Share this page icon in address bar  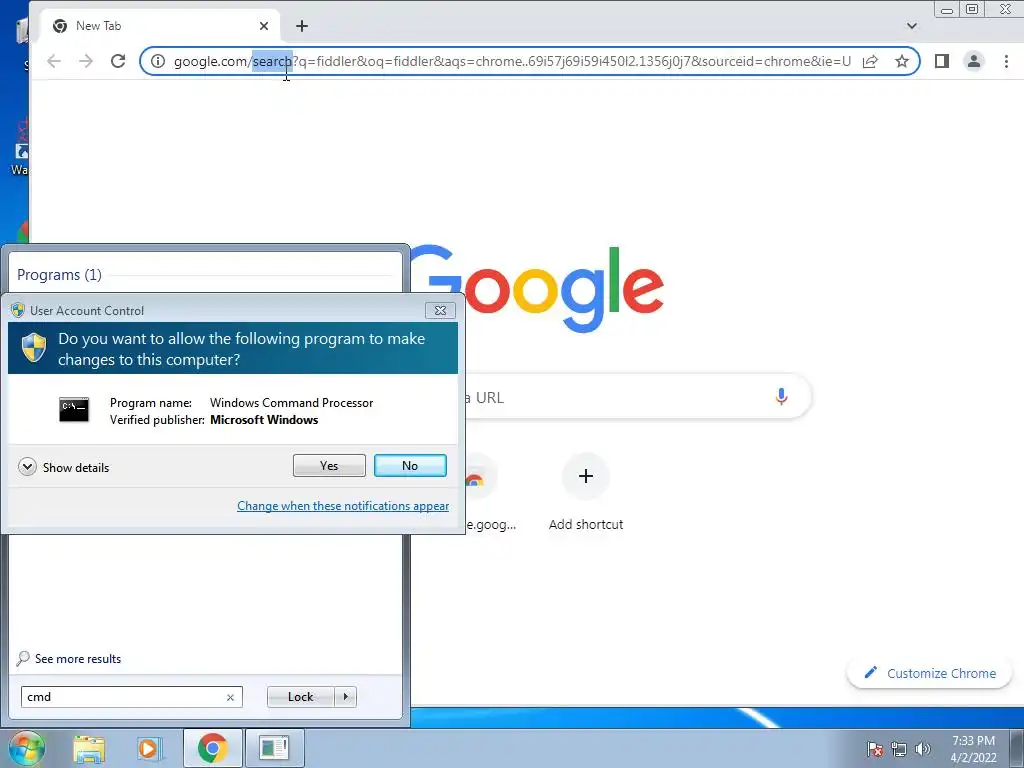point(870,61)
